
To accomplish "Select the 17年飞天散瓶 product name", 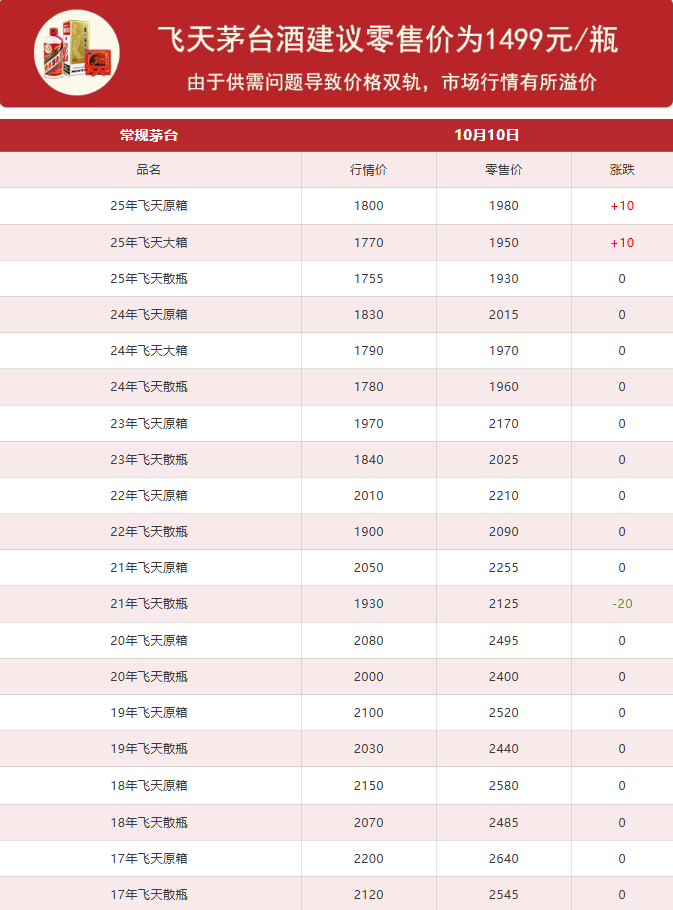I will point(149,894).
